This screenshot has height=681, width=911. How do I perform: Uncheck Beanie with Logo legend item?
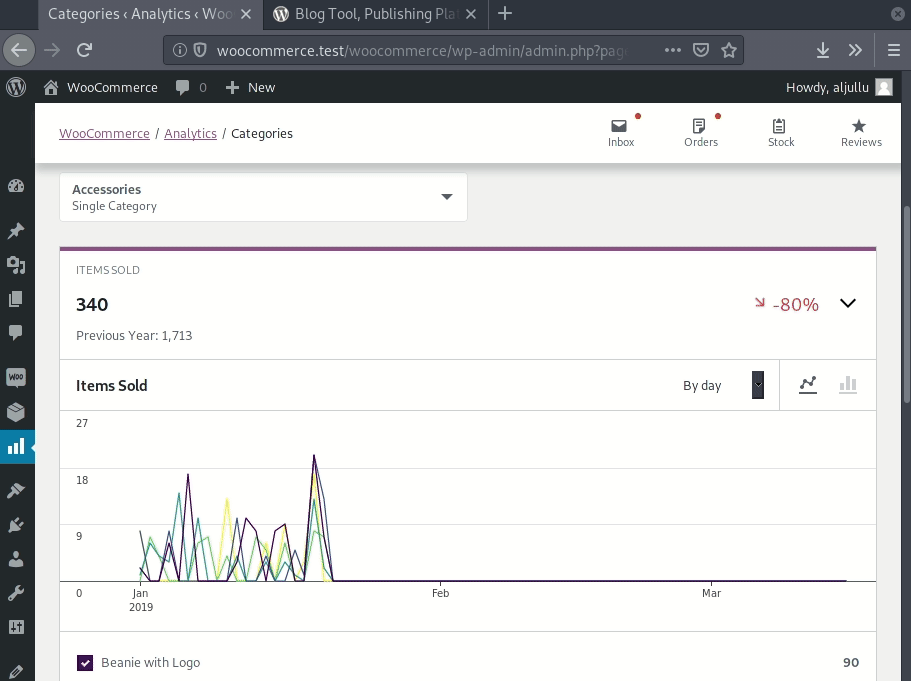tap(85, 662)
